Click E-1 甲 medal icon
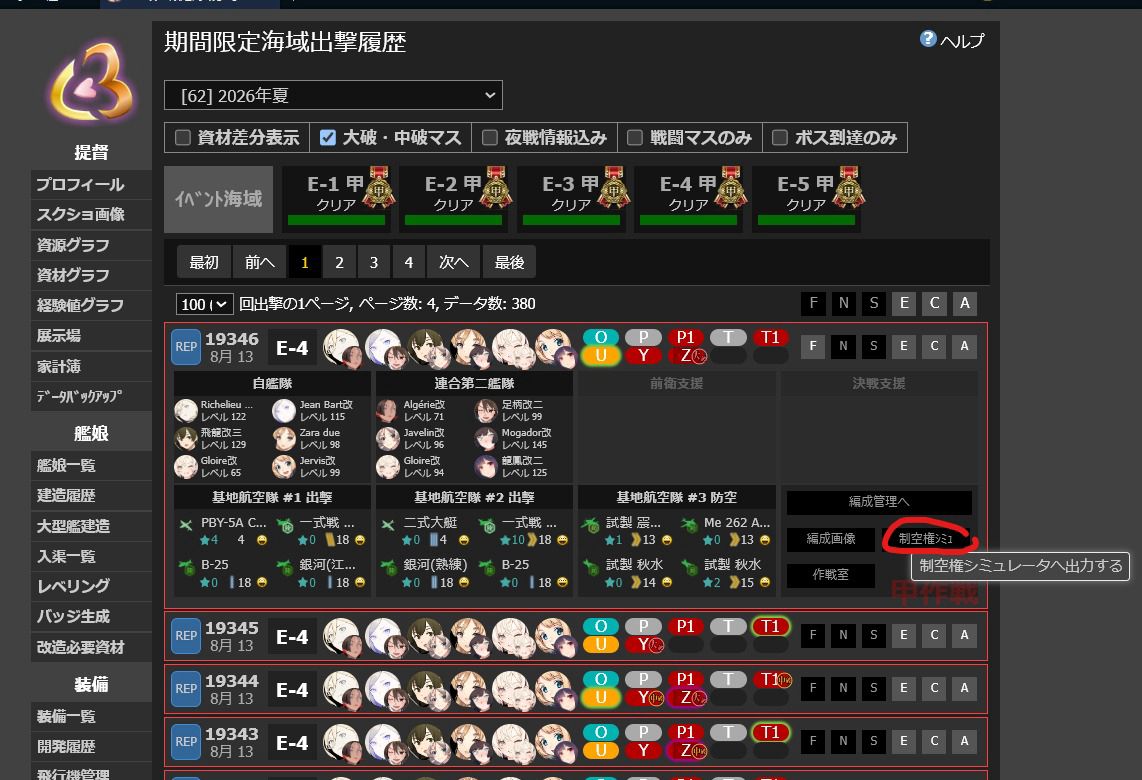This screenshot has height=780, width=1142. (379, 187)
